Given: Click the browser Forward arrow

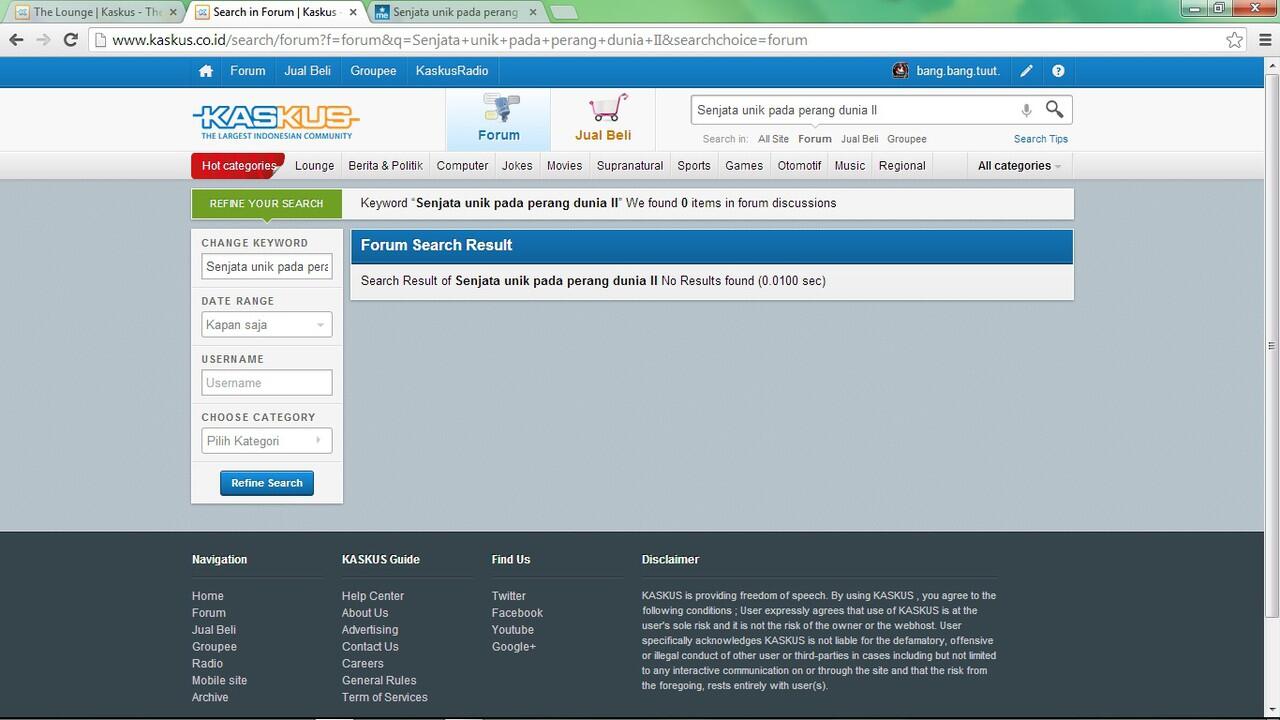Looking at the screenshot, I should tap(43, 40).
